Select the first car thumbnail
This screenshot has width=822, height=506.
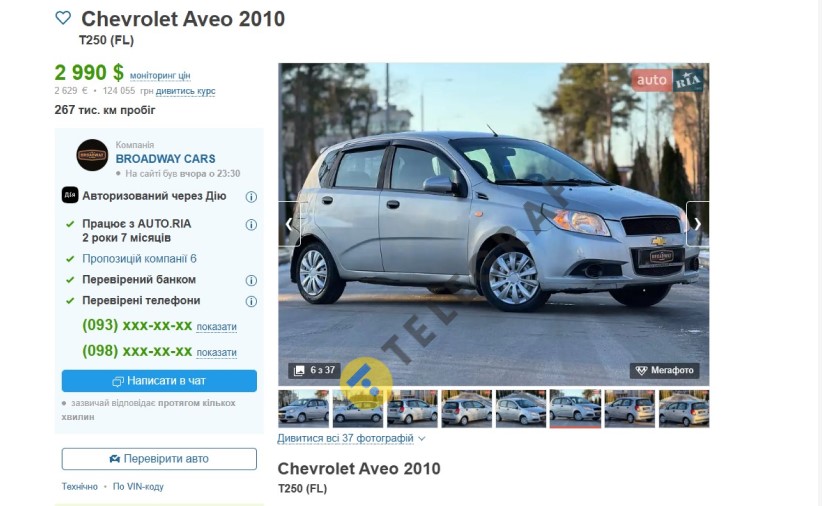[304, 408]
